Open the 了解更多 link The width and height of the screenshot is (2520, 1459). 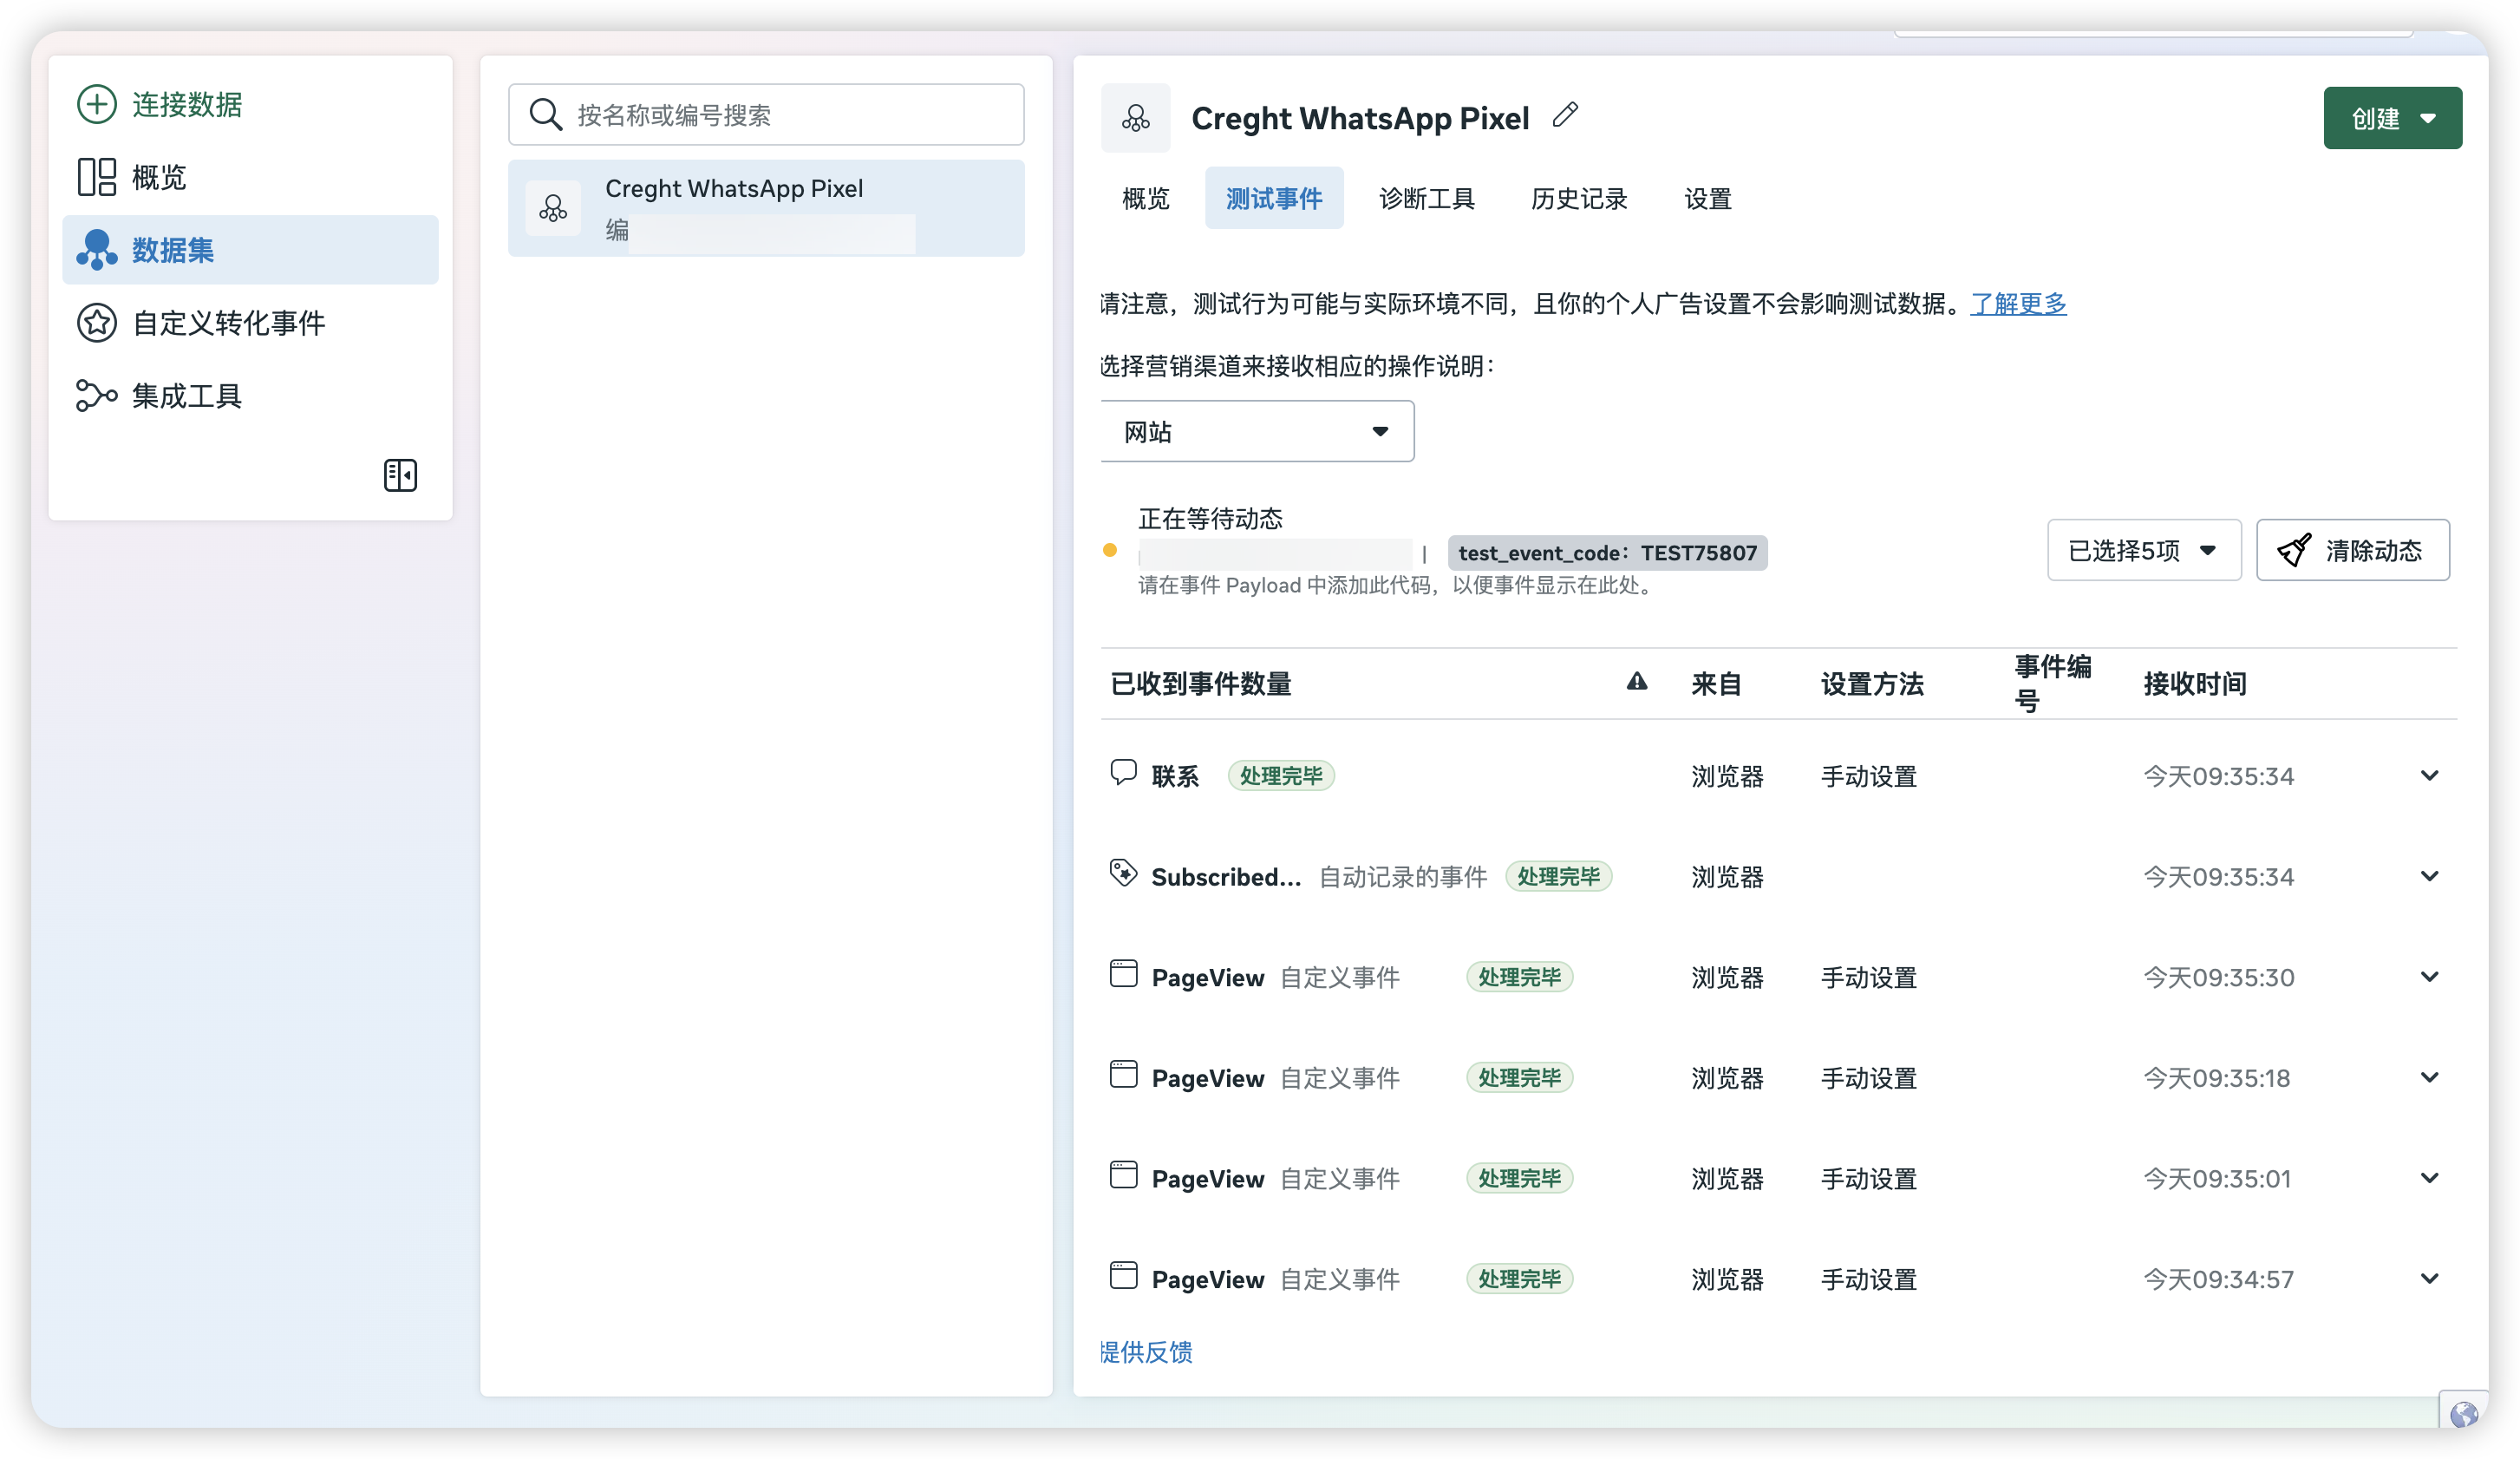2018,304
